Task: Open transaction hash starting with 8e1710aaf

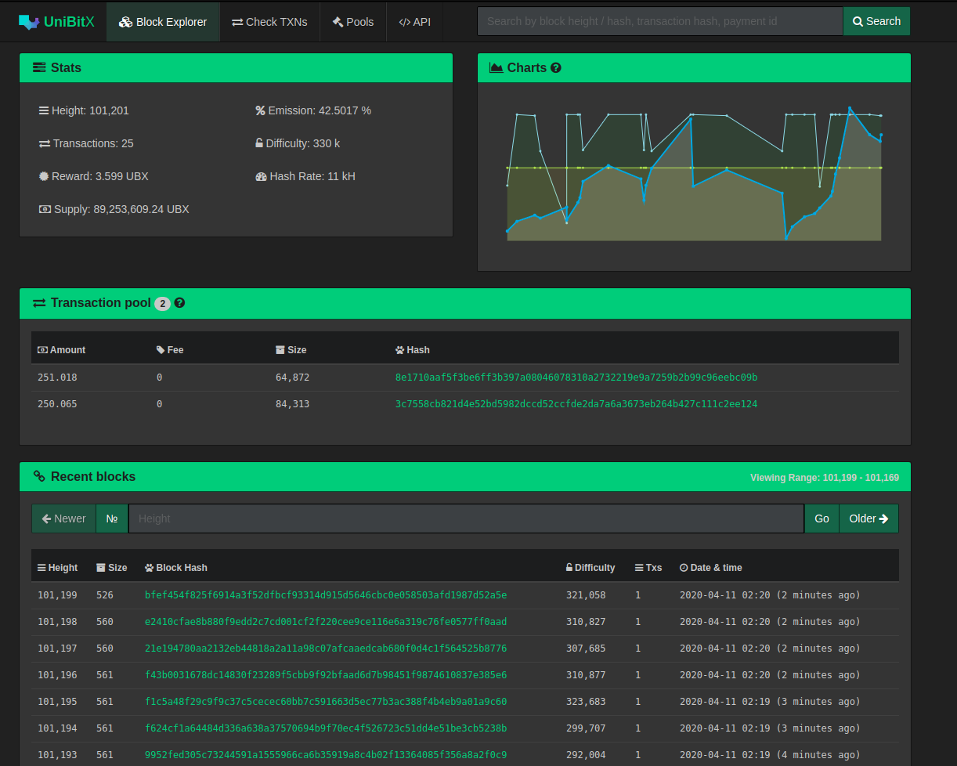Action: click(x=576, y=378)
